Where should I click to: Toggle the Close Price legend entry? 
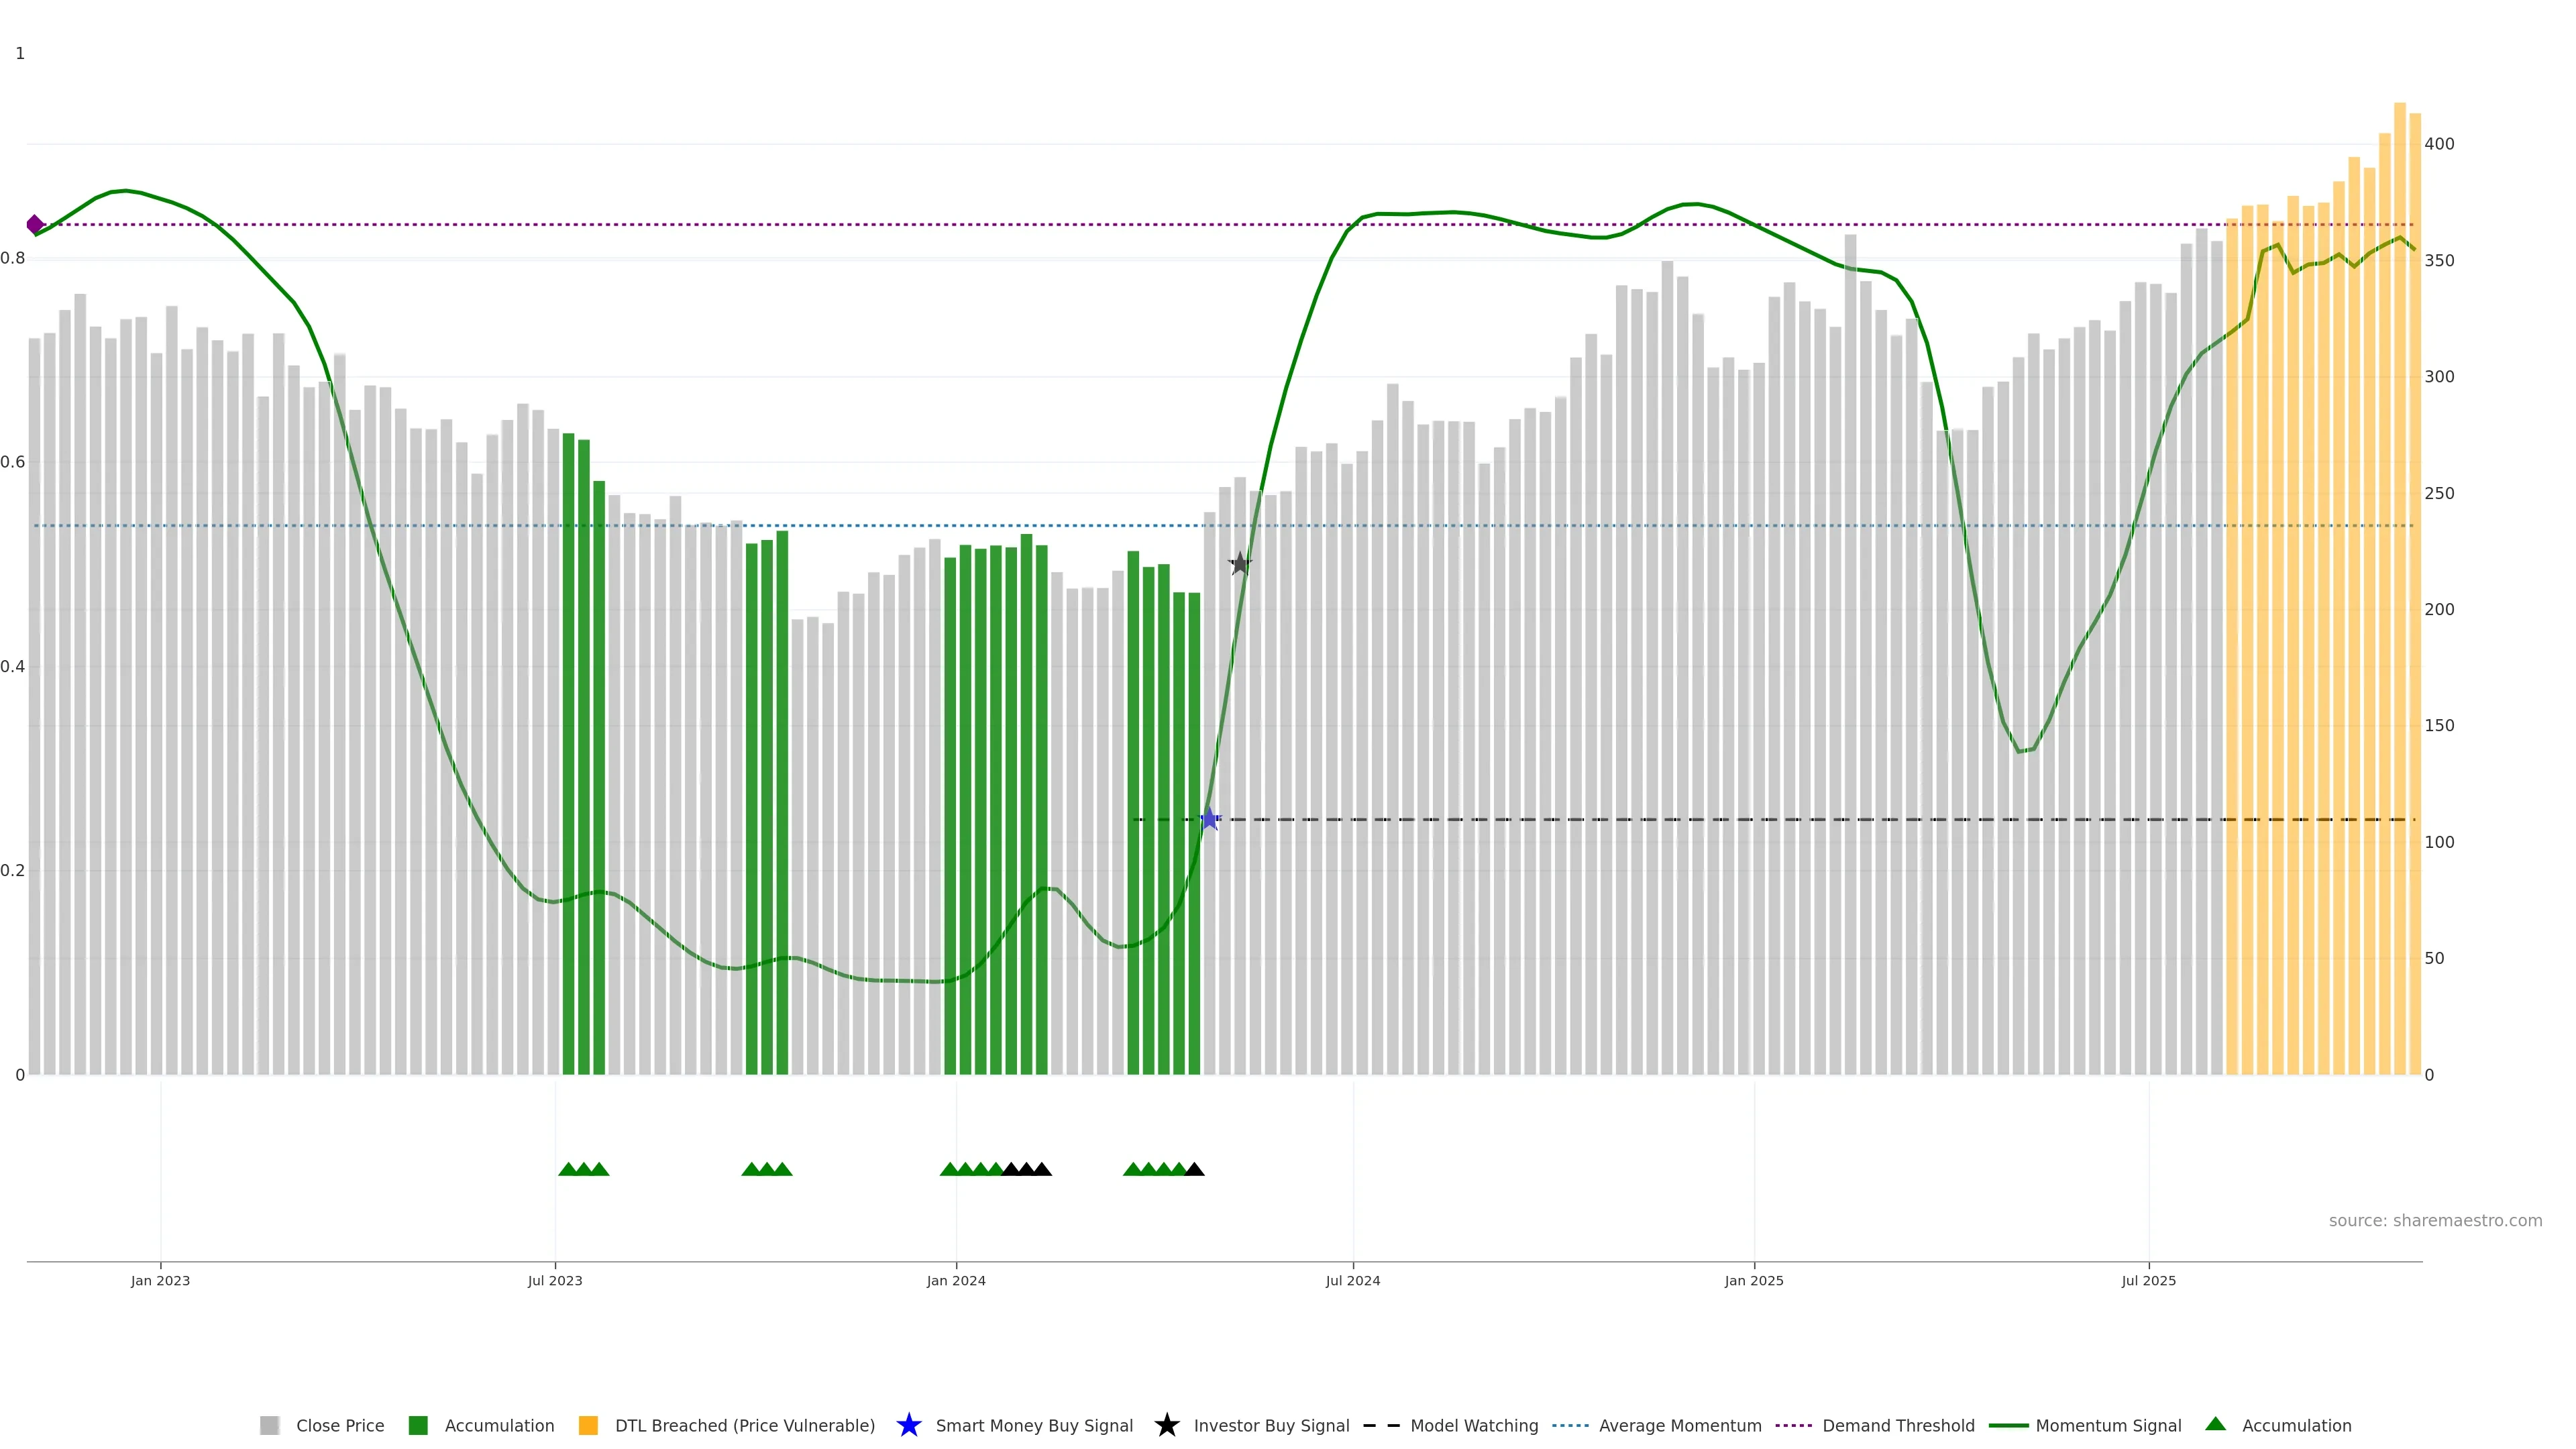(x=339, y=1425)
